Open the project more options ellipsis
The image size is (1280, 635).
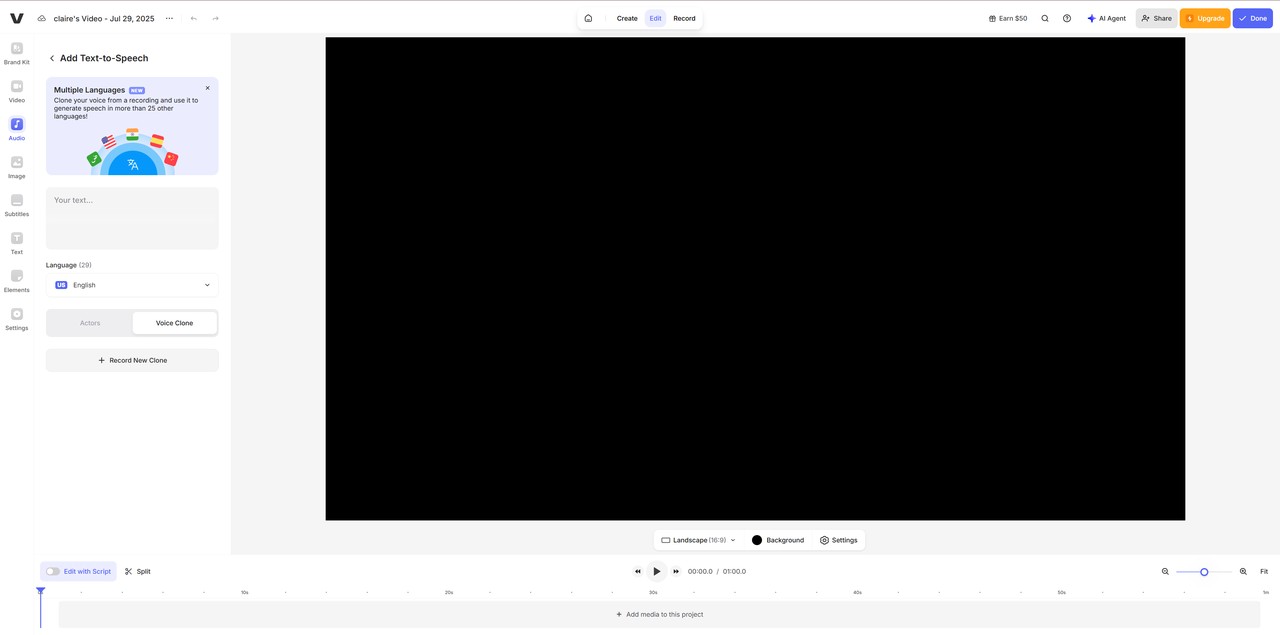coord(169,18)
